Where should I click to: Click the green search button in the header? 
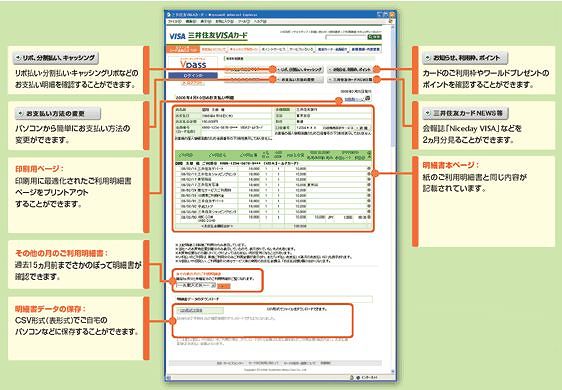pos(374,37)
